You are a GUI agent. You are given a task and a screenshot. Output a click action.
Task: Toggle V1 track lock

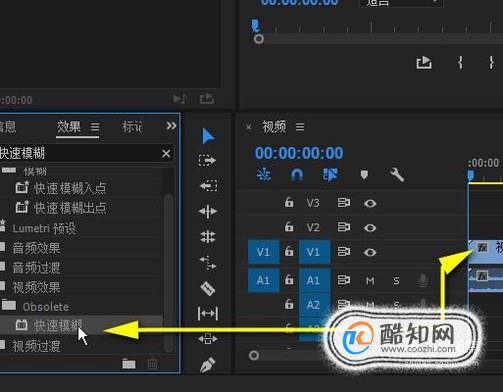click(x=289, y=251)
